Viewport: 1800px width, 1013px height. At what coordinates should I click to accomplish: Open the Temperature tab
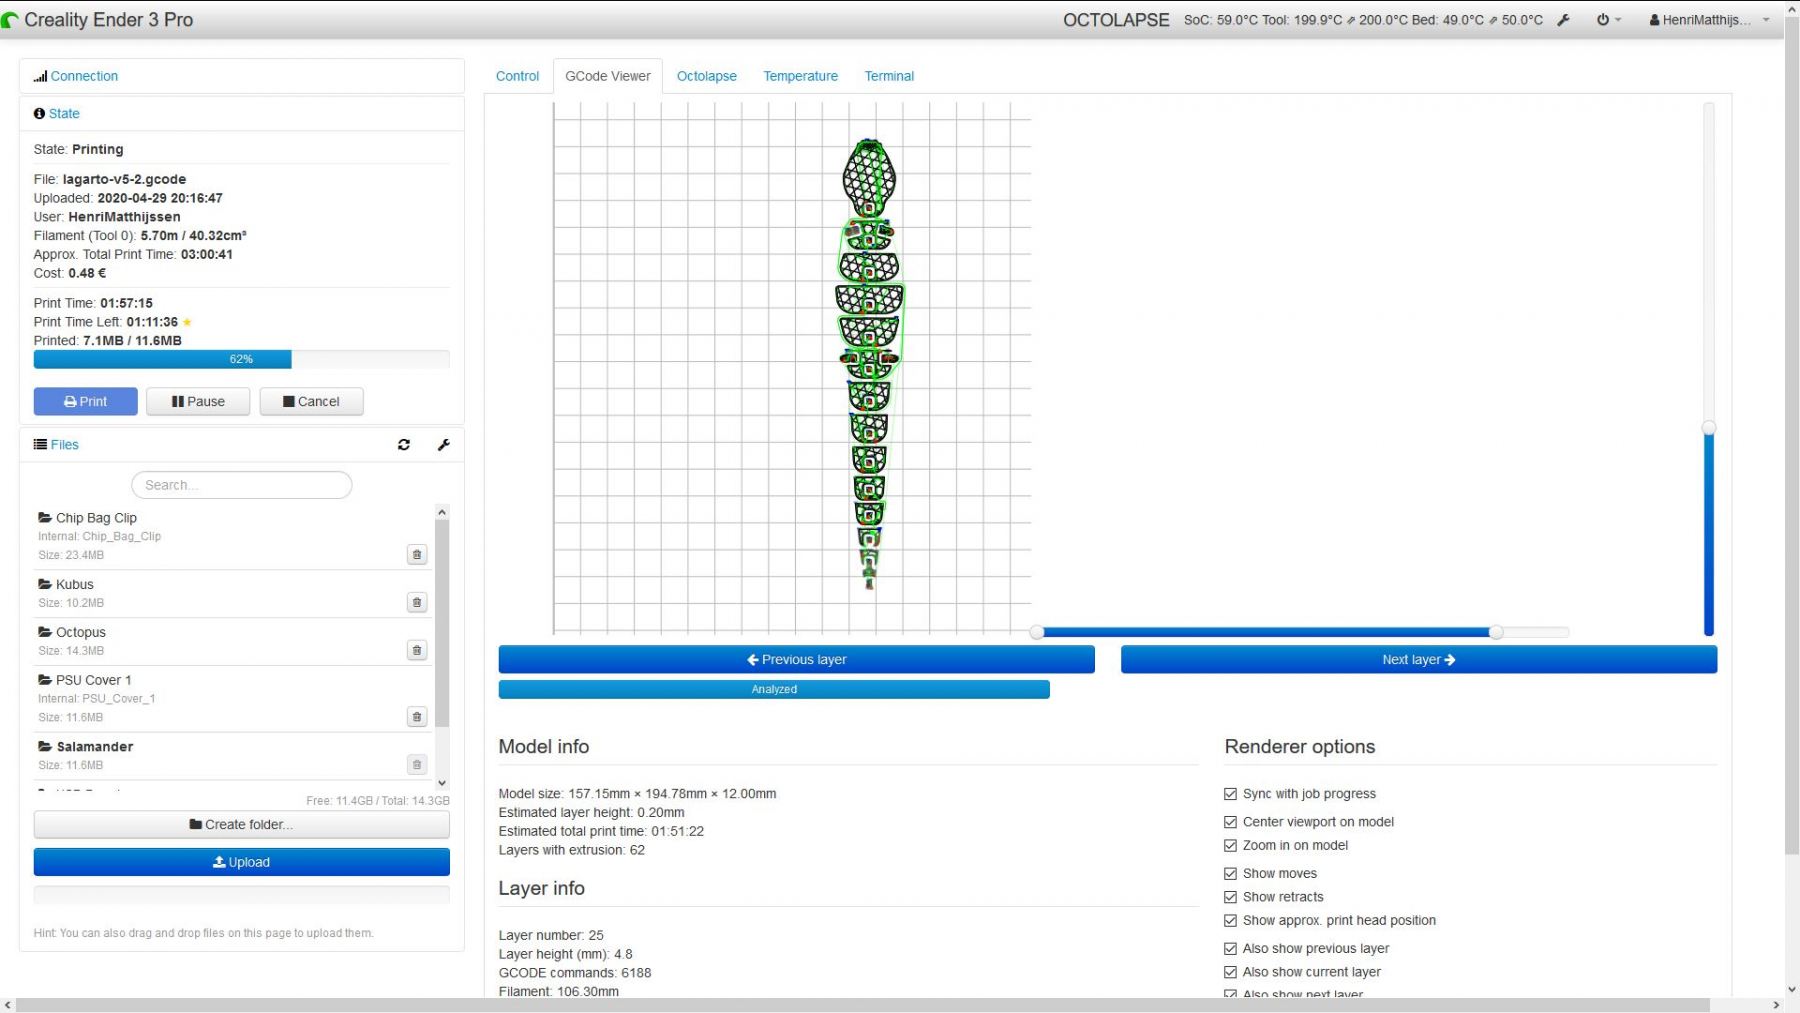click(800, 76)
